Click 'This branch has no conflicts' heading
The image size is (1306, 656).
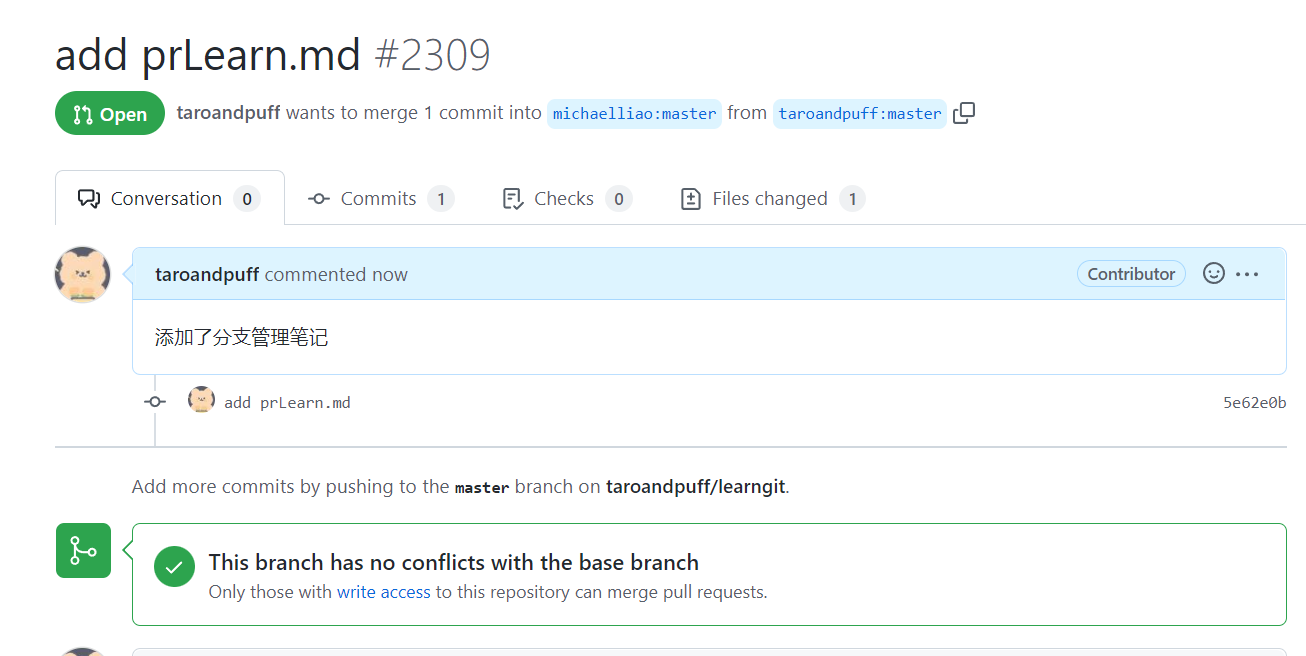pos(453,562)
